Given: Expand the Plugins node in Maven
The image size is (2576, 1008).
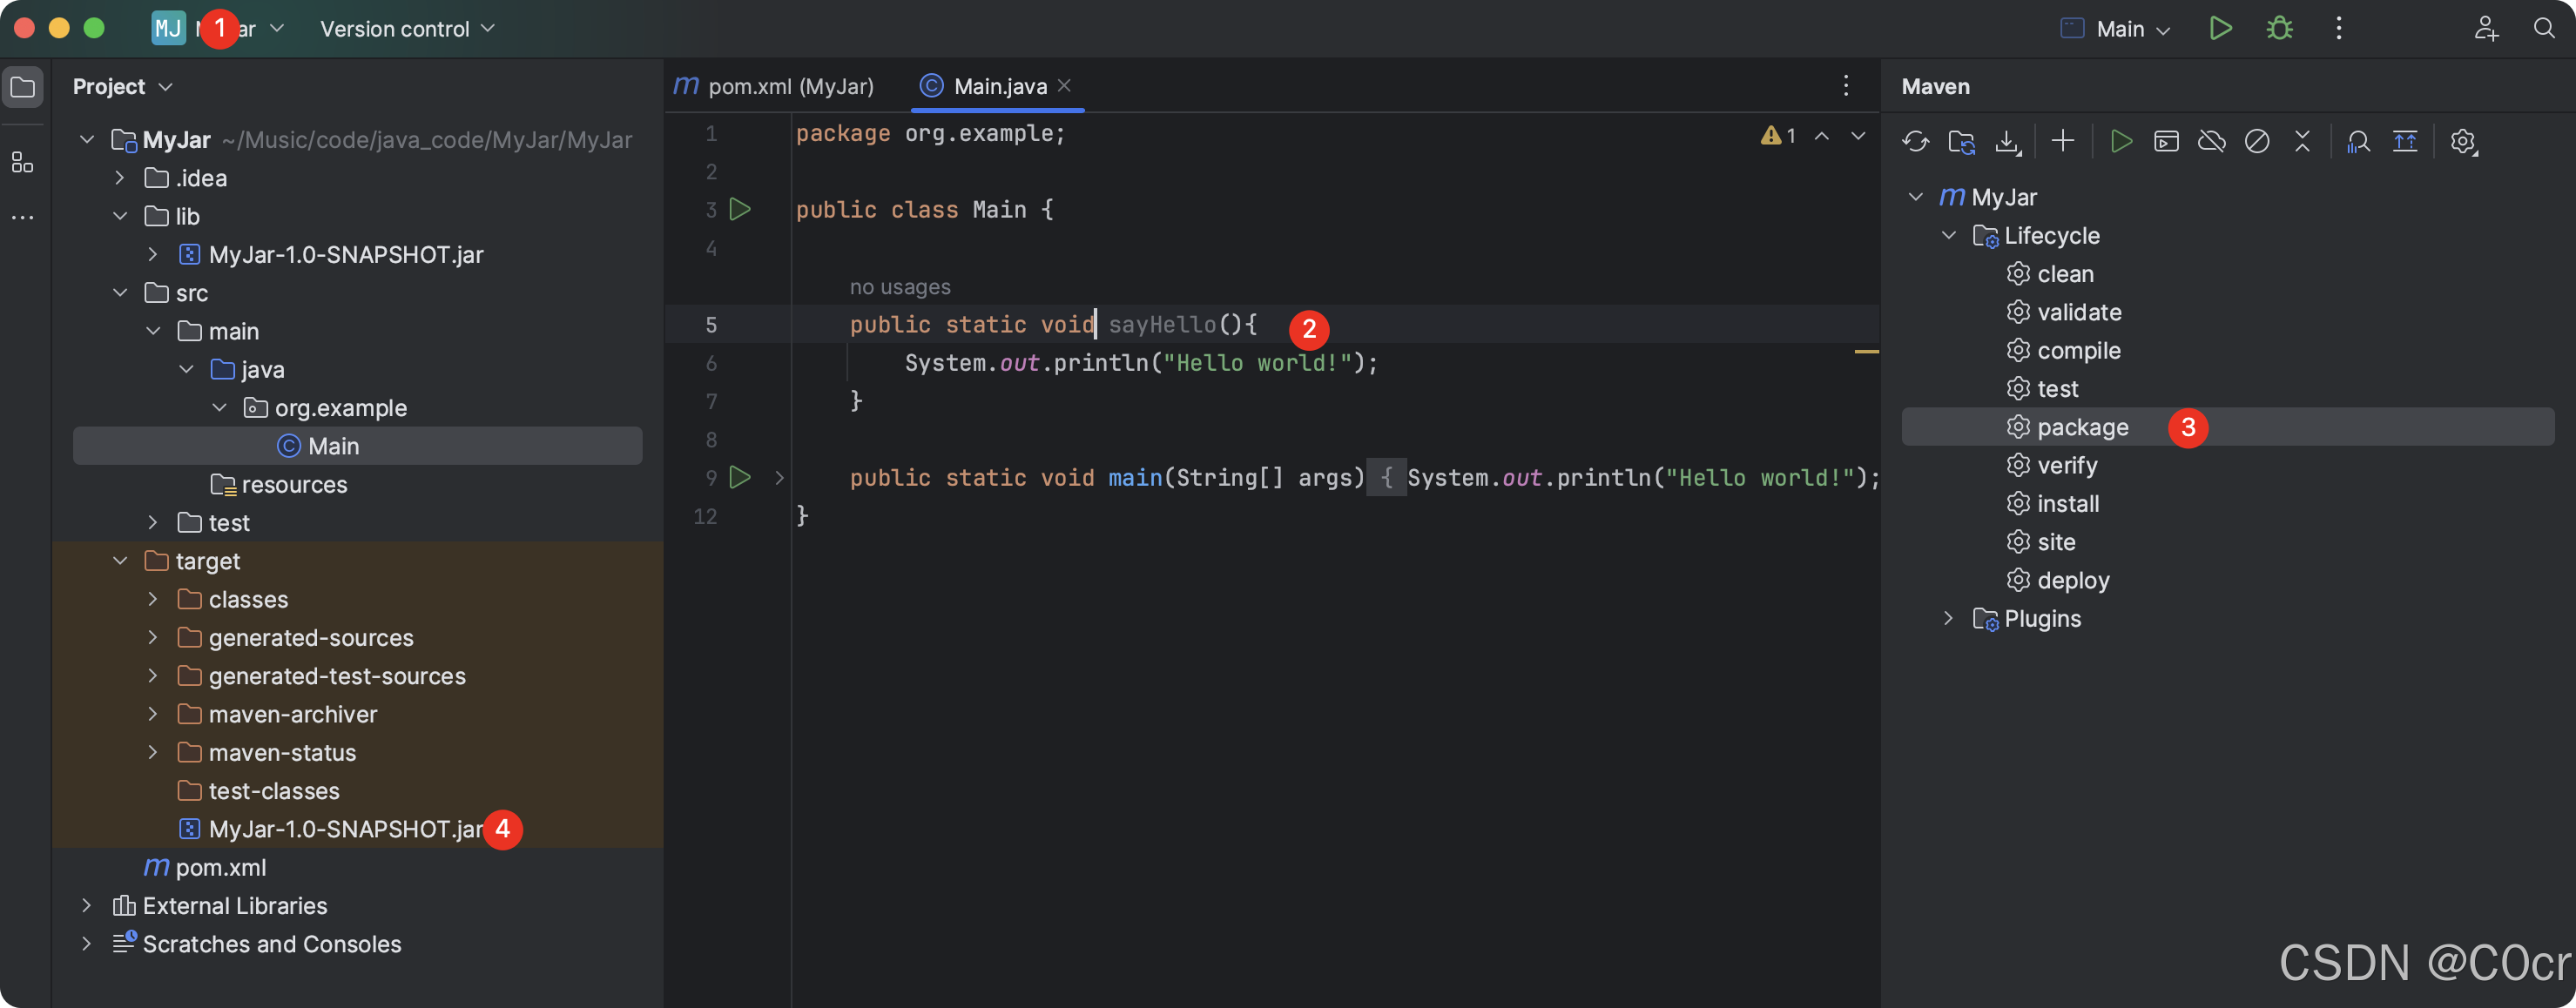Looking at the screenshot, I should click(1948, 618).
